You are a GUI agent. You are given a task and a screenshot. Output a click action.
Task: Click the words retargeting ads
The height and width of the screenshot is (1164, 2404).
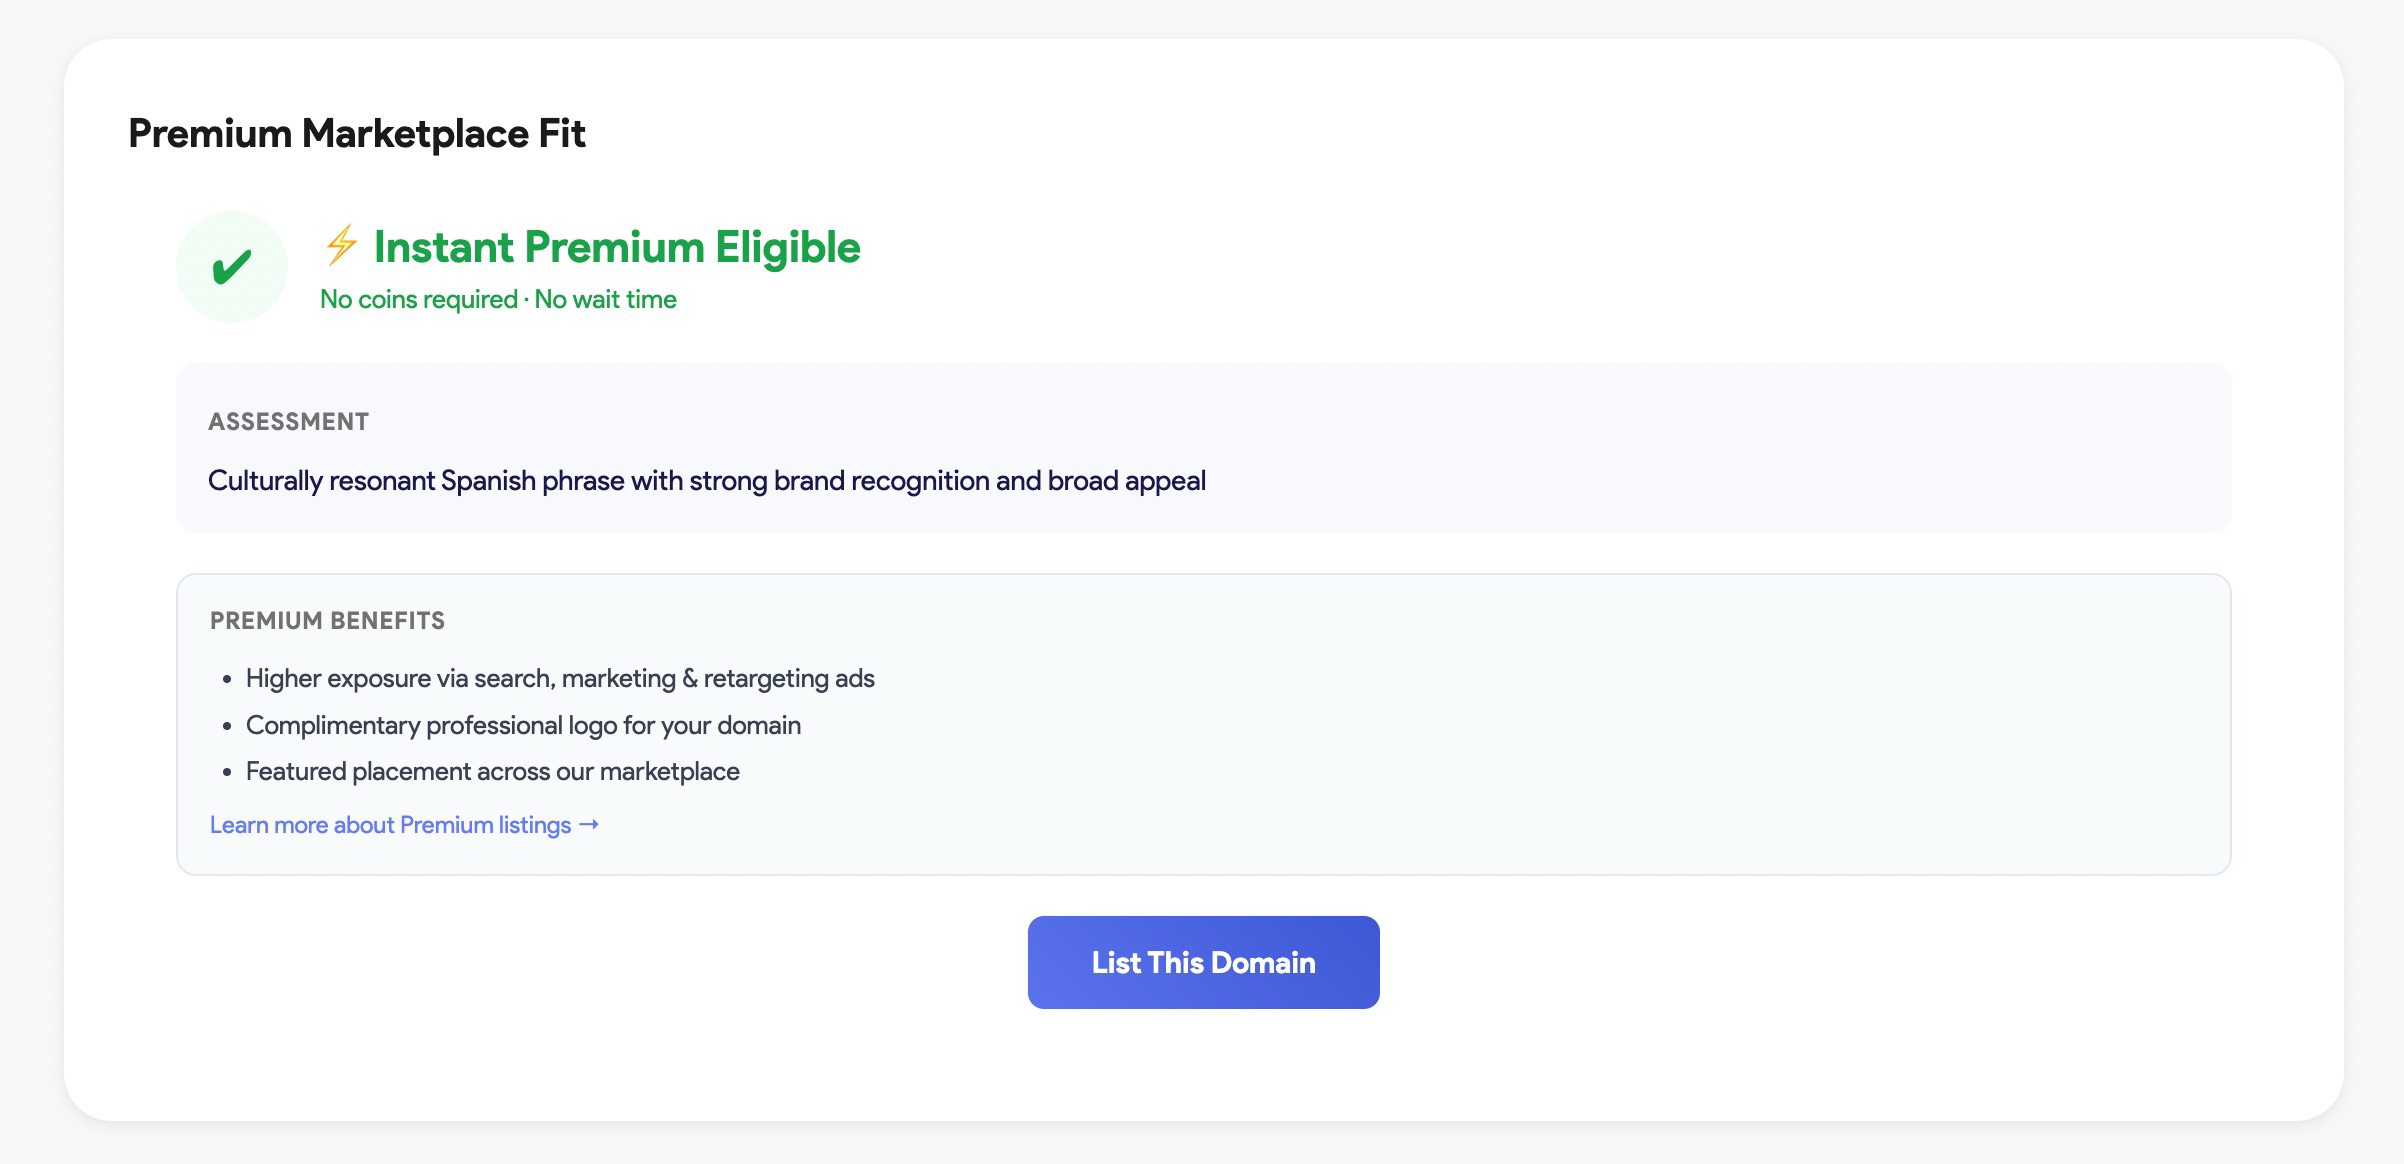point(789,679)
